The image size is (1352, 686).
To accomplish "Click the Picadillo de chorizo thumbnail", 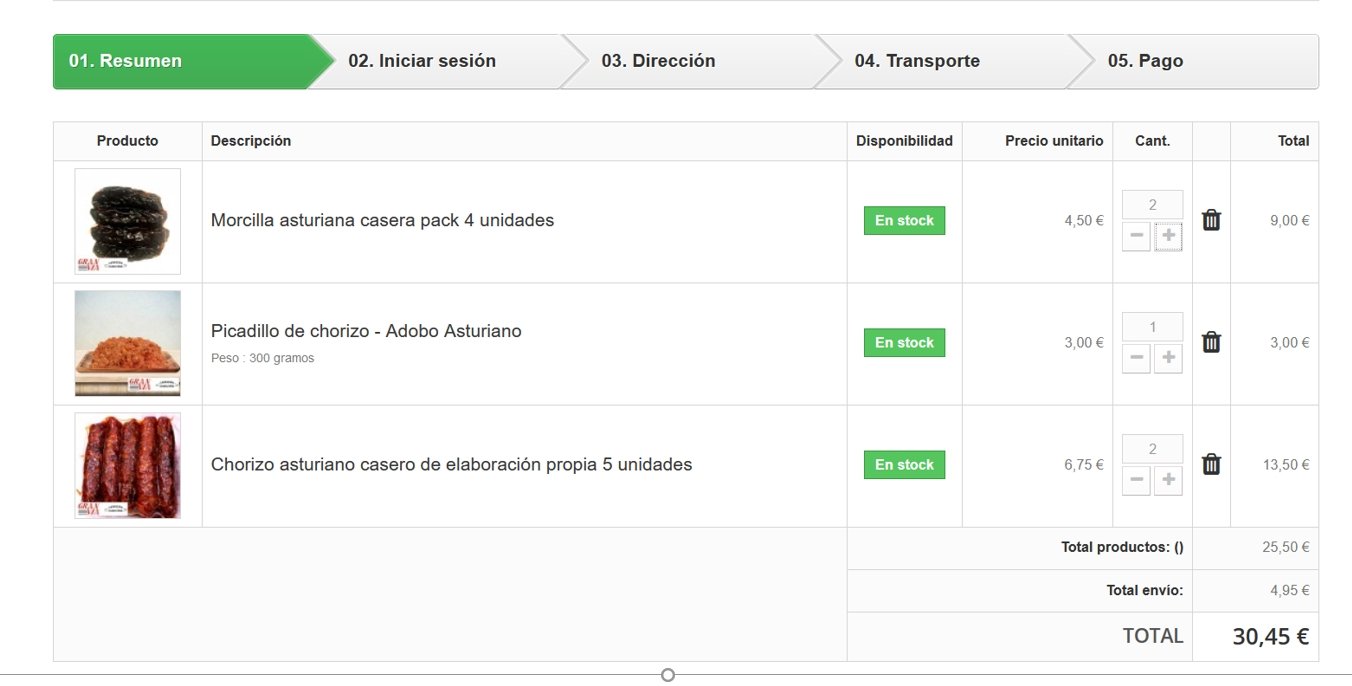I will [x=128, y=343].
